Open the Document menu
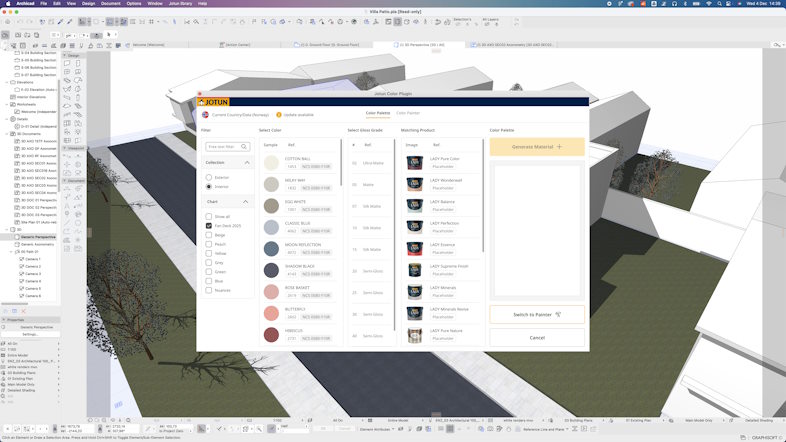Viewport: 786px width, 442px height. pyautogui.click(x=110, y=4)
